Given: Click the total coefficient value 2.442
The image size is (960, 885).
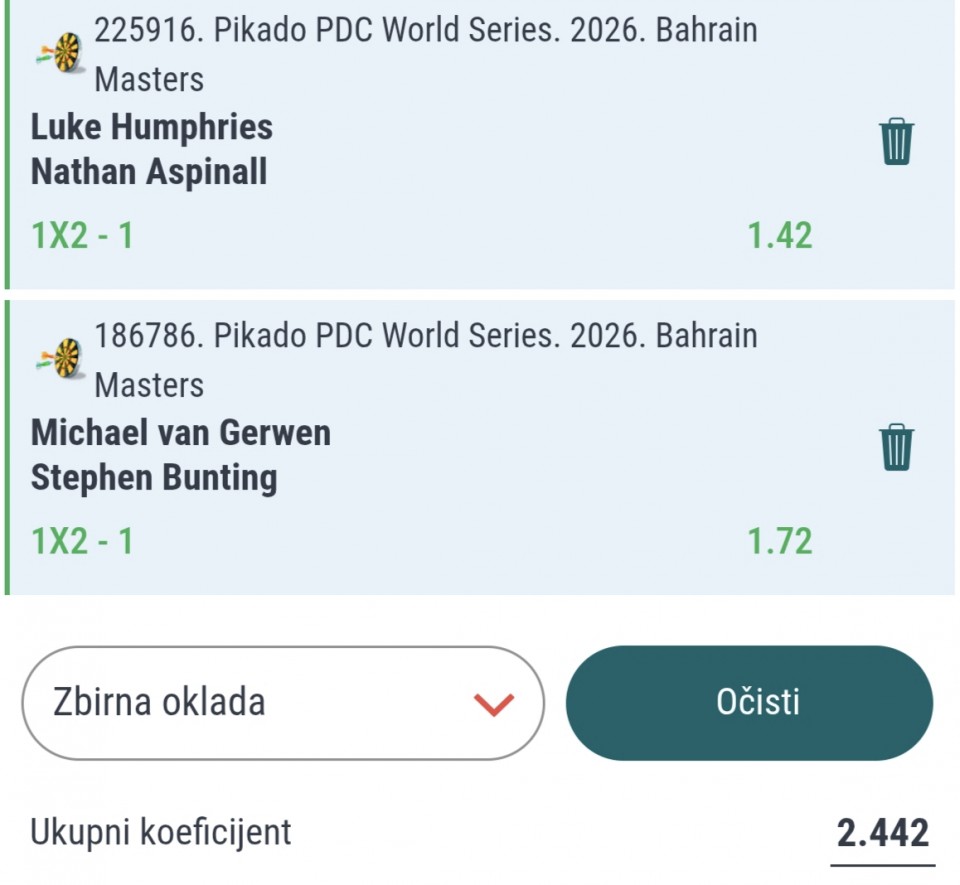Looking at the screenshot, I should pos(882,832).
